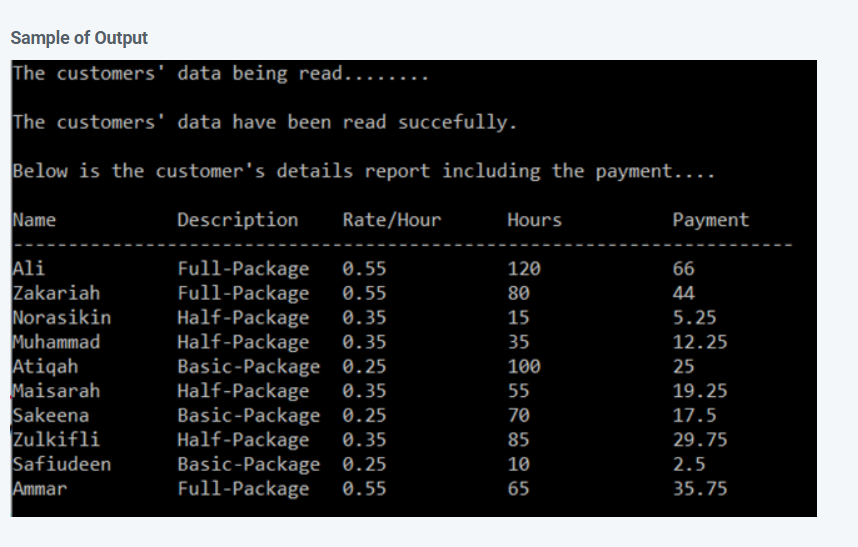Click the name 'Ammar'
The image size is (858, 547).
40,488
